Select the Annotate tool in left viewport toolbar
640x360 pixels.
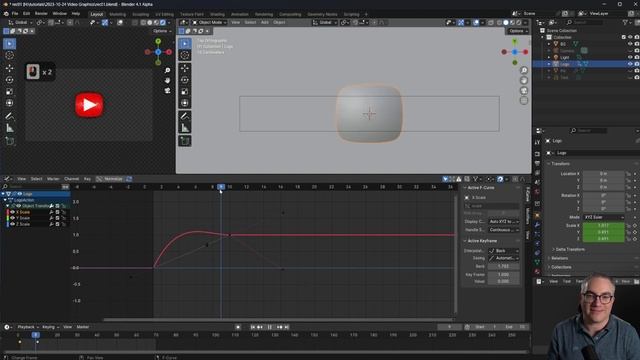[9, 117]
